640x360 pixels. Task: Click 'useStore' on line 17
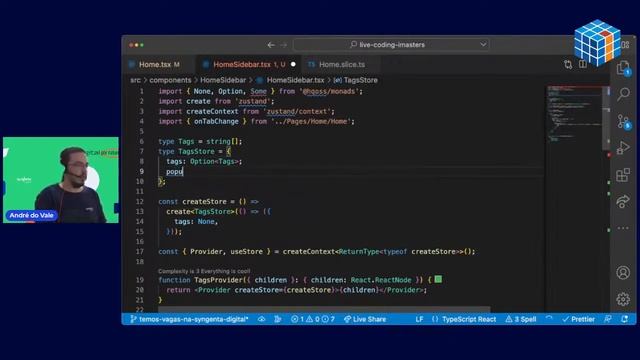point(247,251)
